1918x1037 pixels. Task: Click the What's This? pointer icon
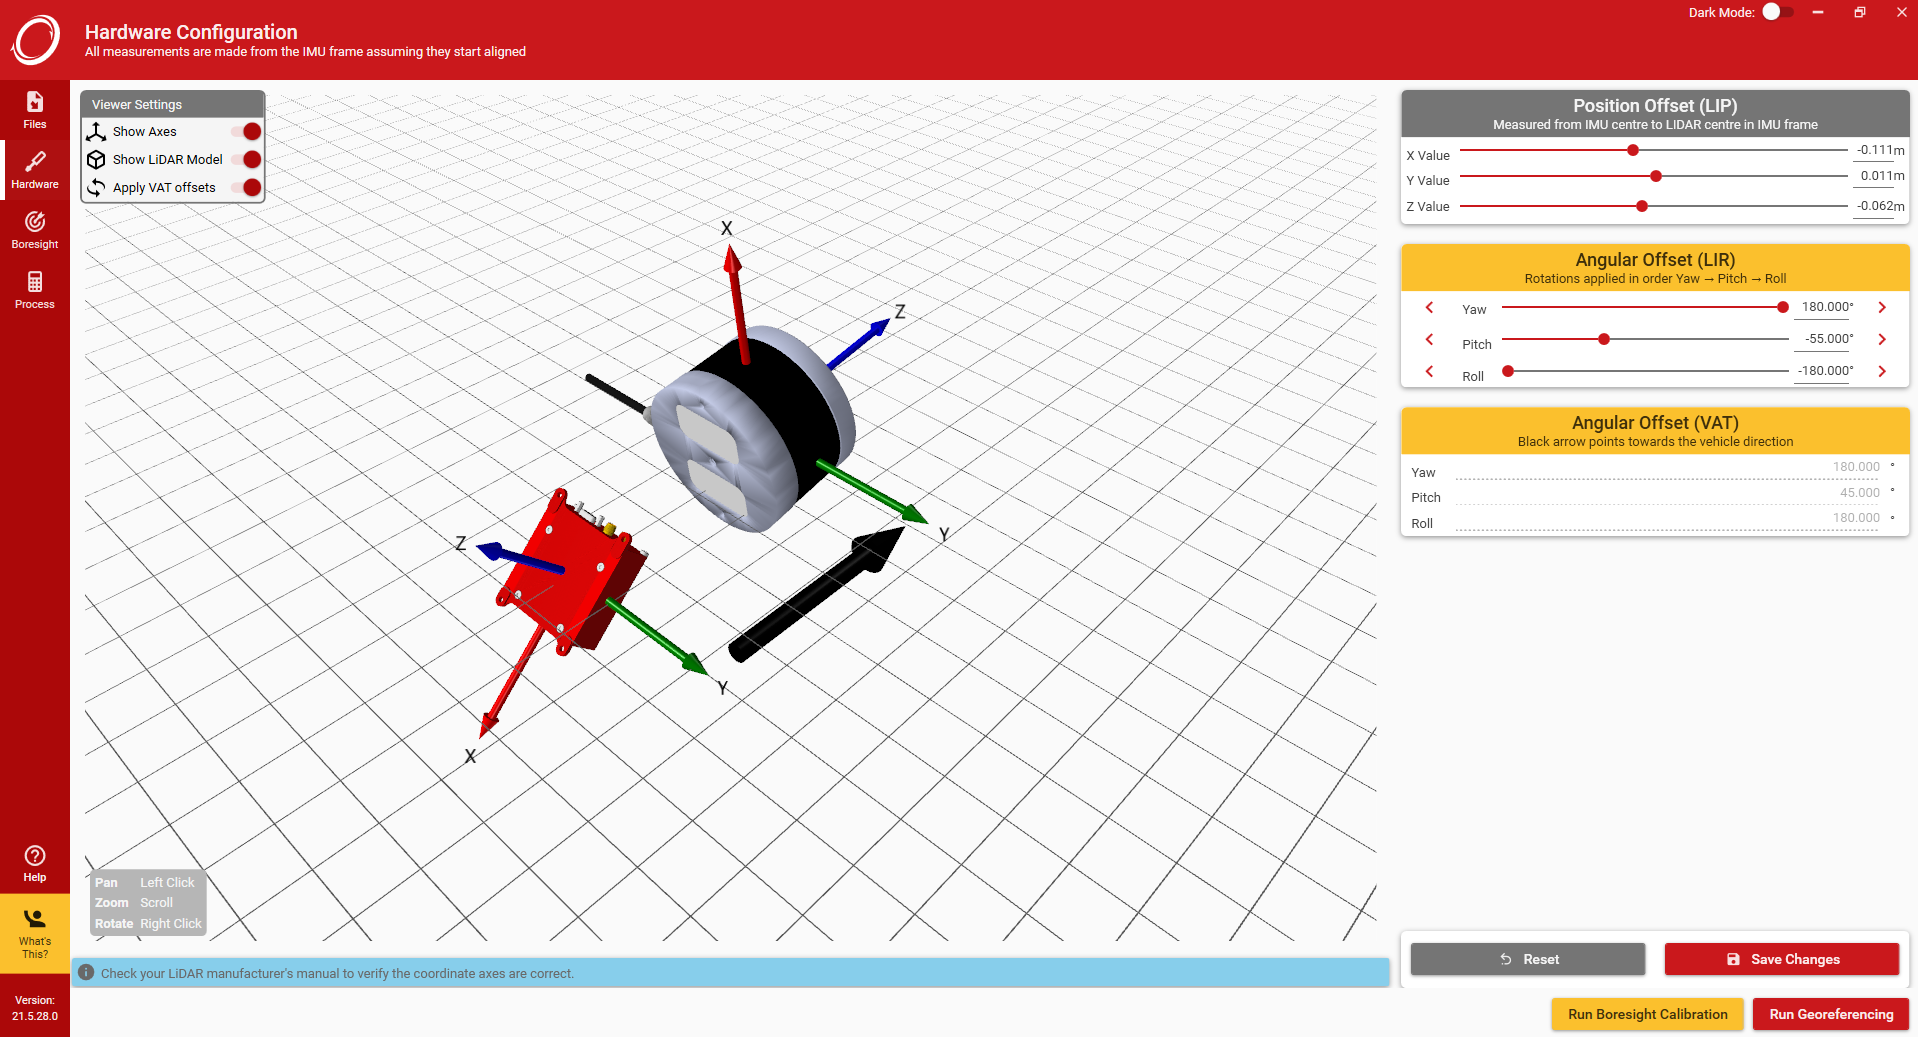tap(35, 918)
